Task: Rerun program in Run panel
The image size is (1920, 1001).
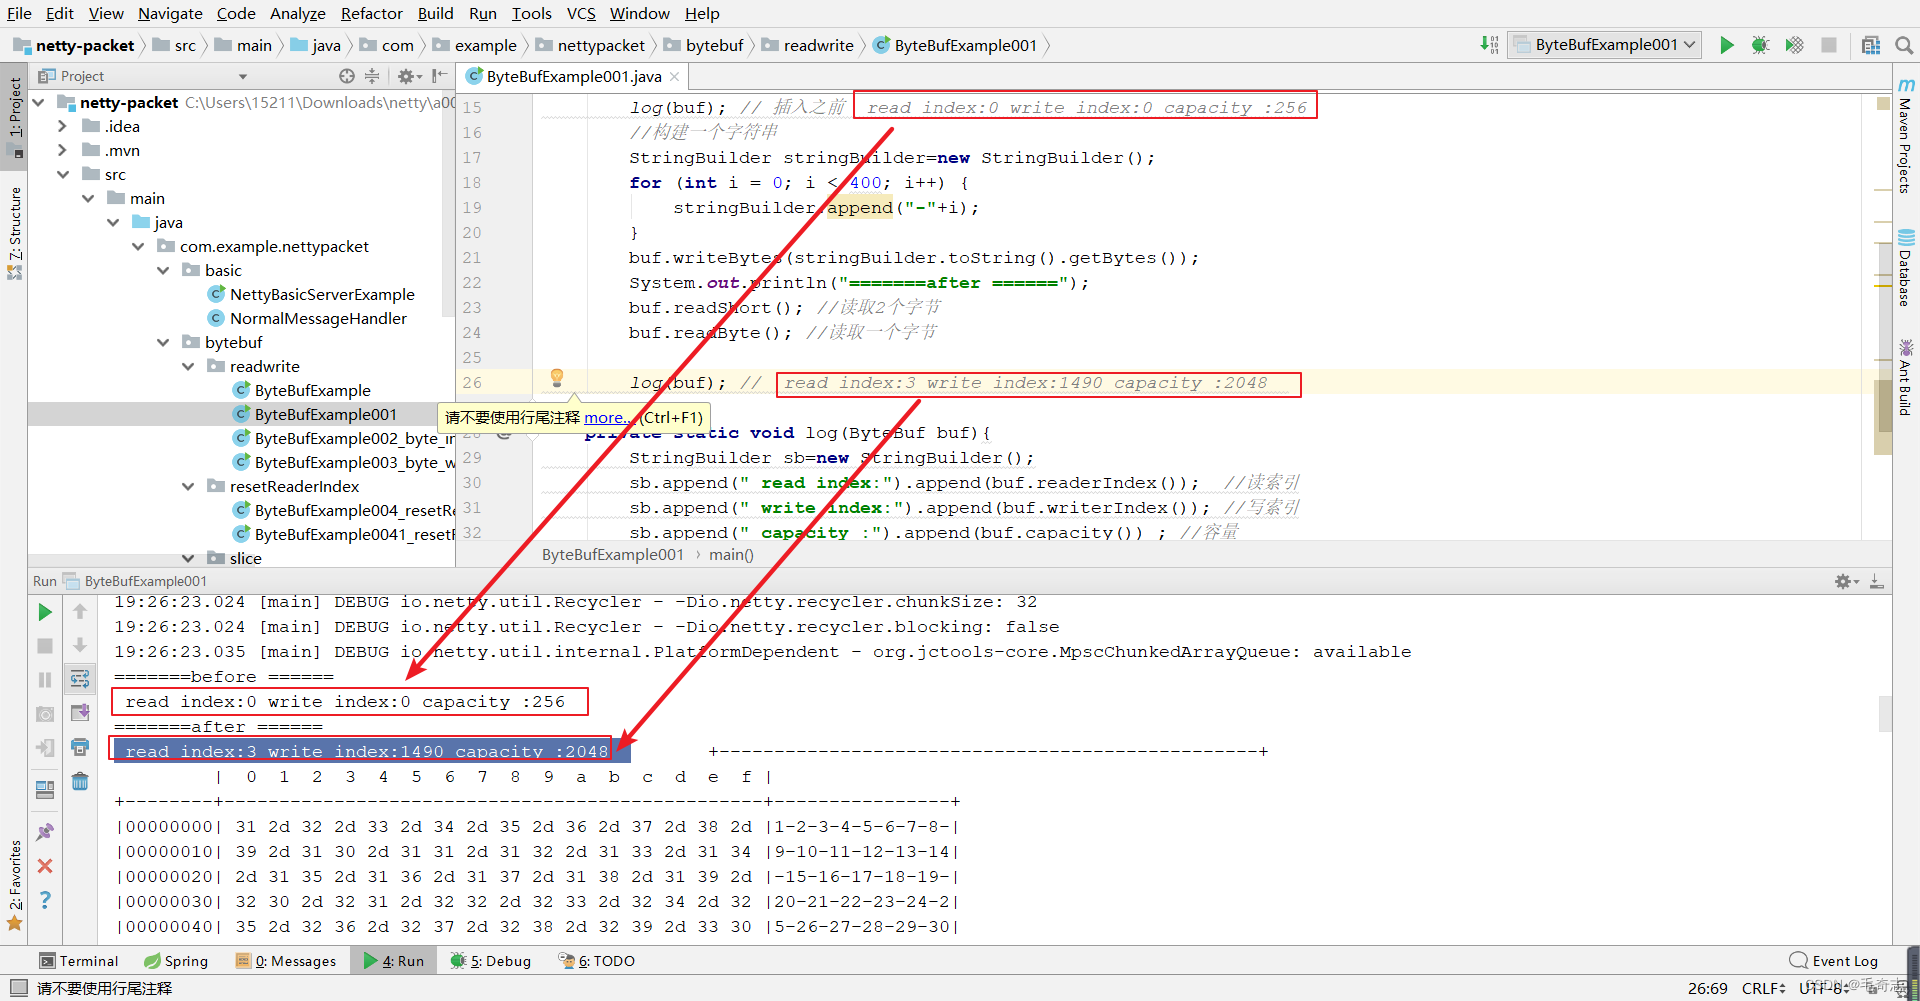Action: [45, 612]
